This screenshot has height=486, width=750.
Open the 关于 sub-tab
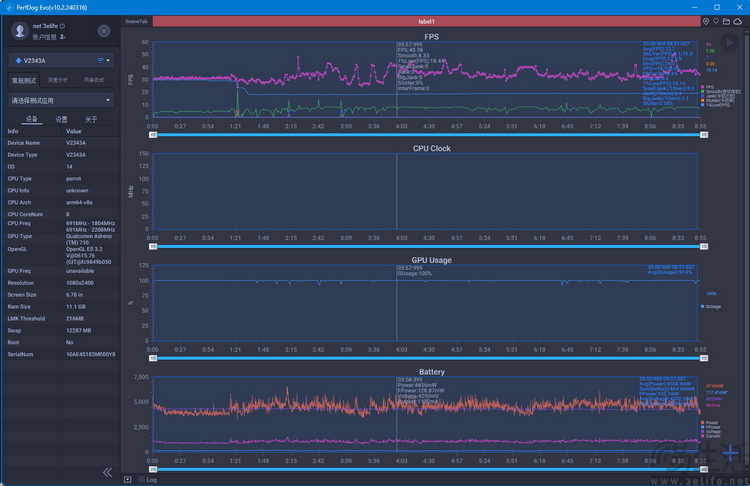coord(91,119)
